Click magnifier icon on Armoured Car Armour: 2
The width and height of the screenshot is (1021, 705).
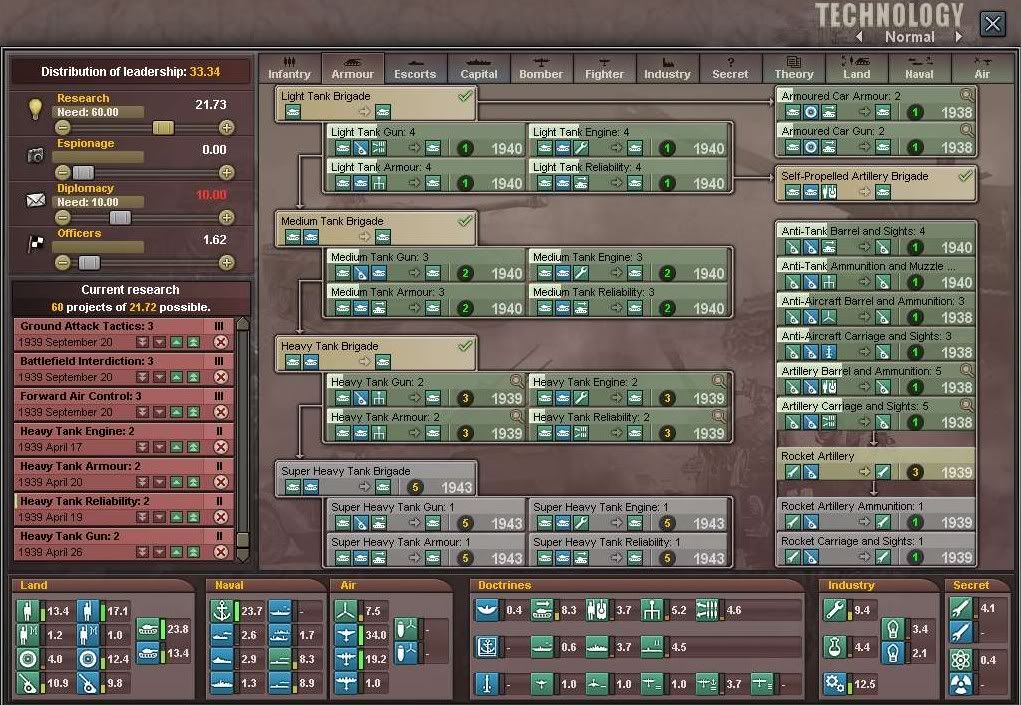pos(967,95)
